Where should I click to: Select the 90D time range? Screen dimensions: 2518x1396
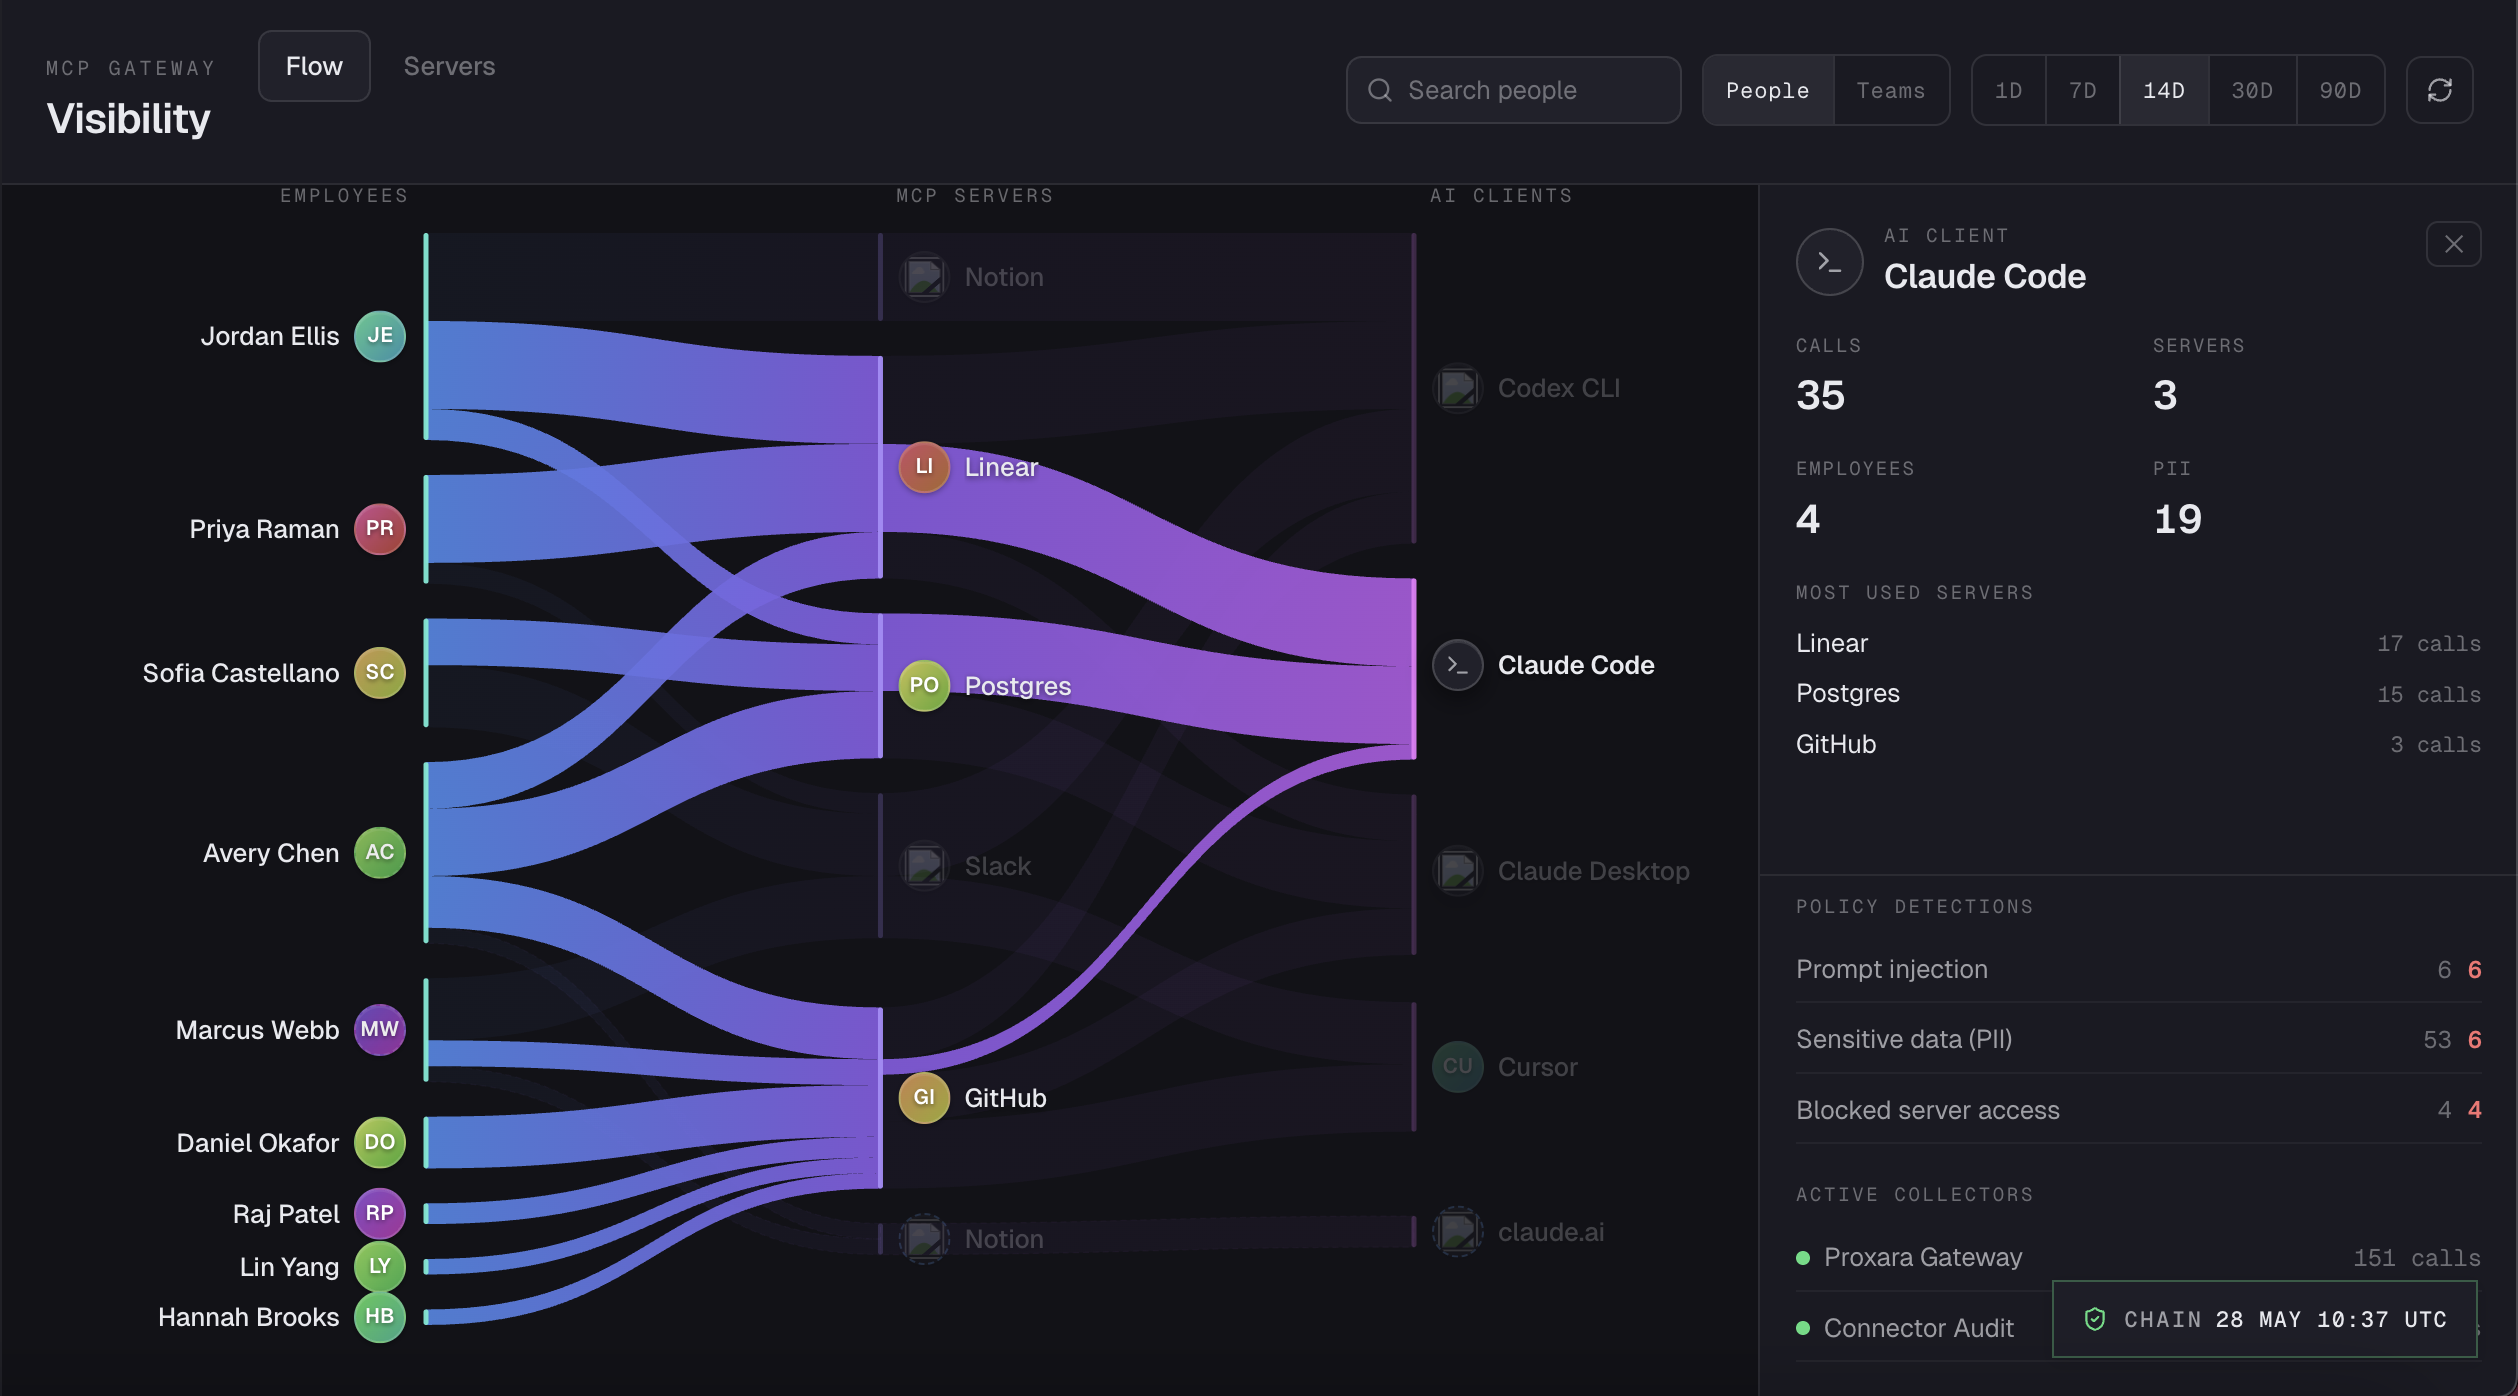(2340, 90)
